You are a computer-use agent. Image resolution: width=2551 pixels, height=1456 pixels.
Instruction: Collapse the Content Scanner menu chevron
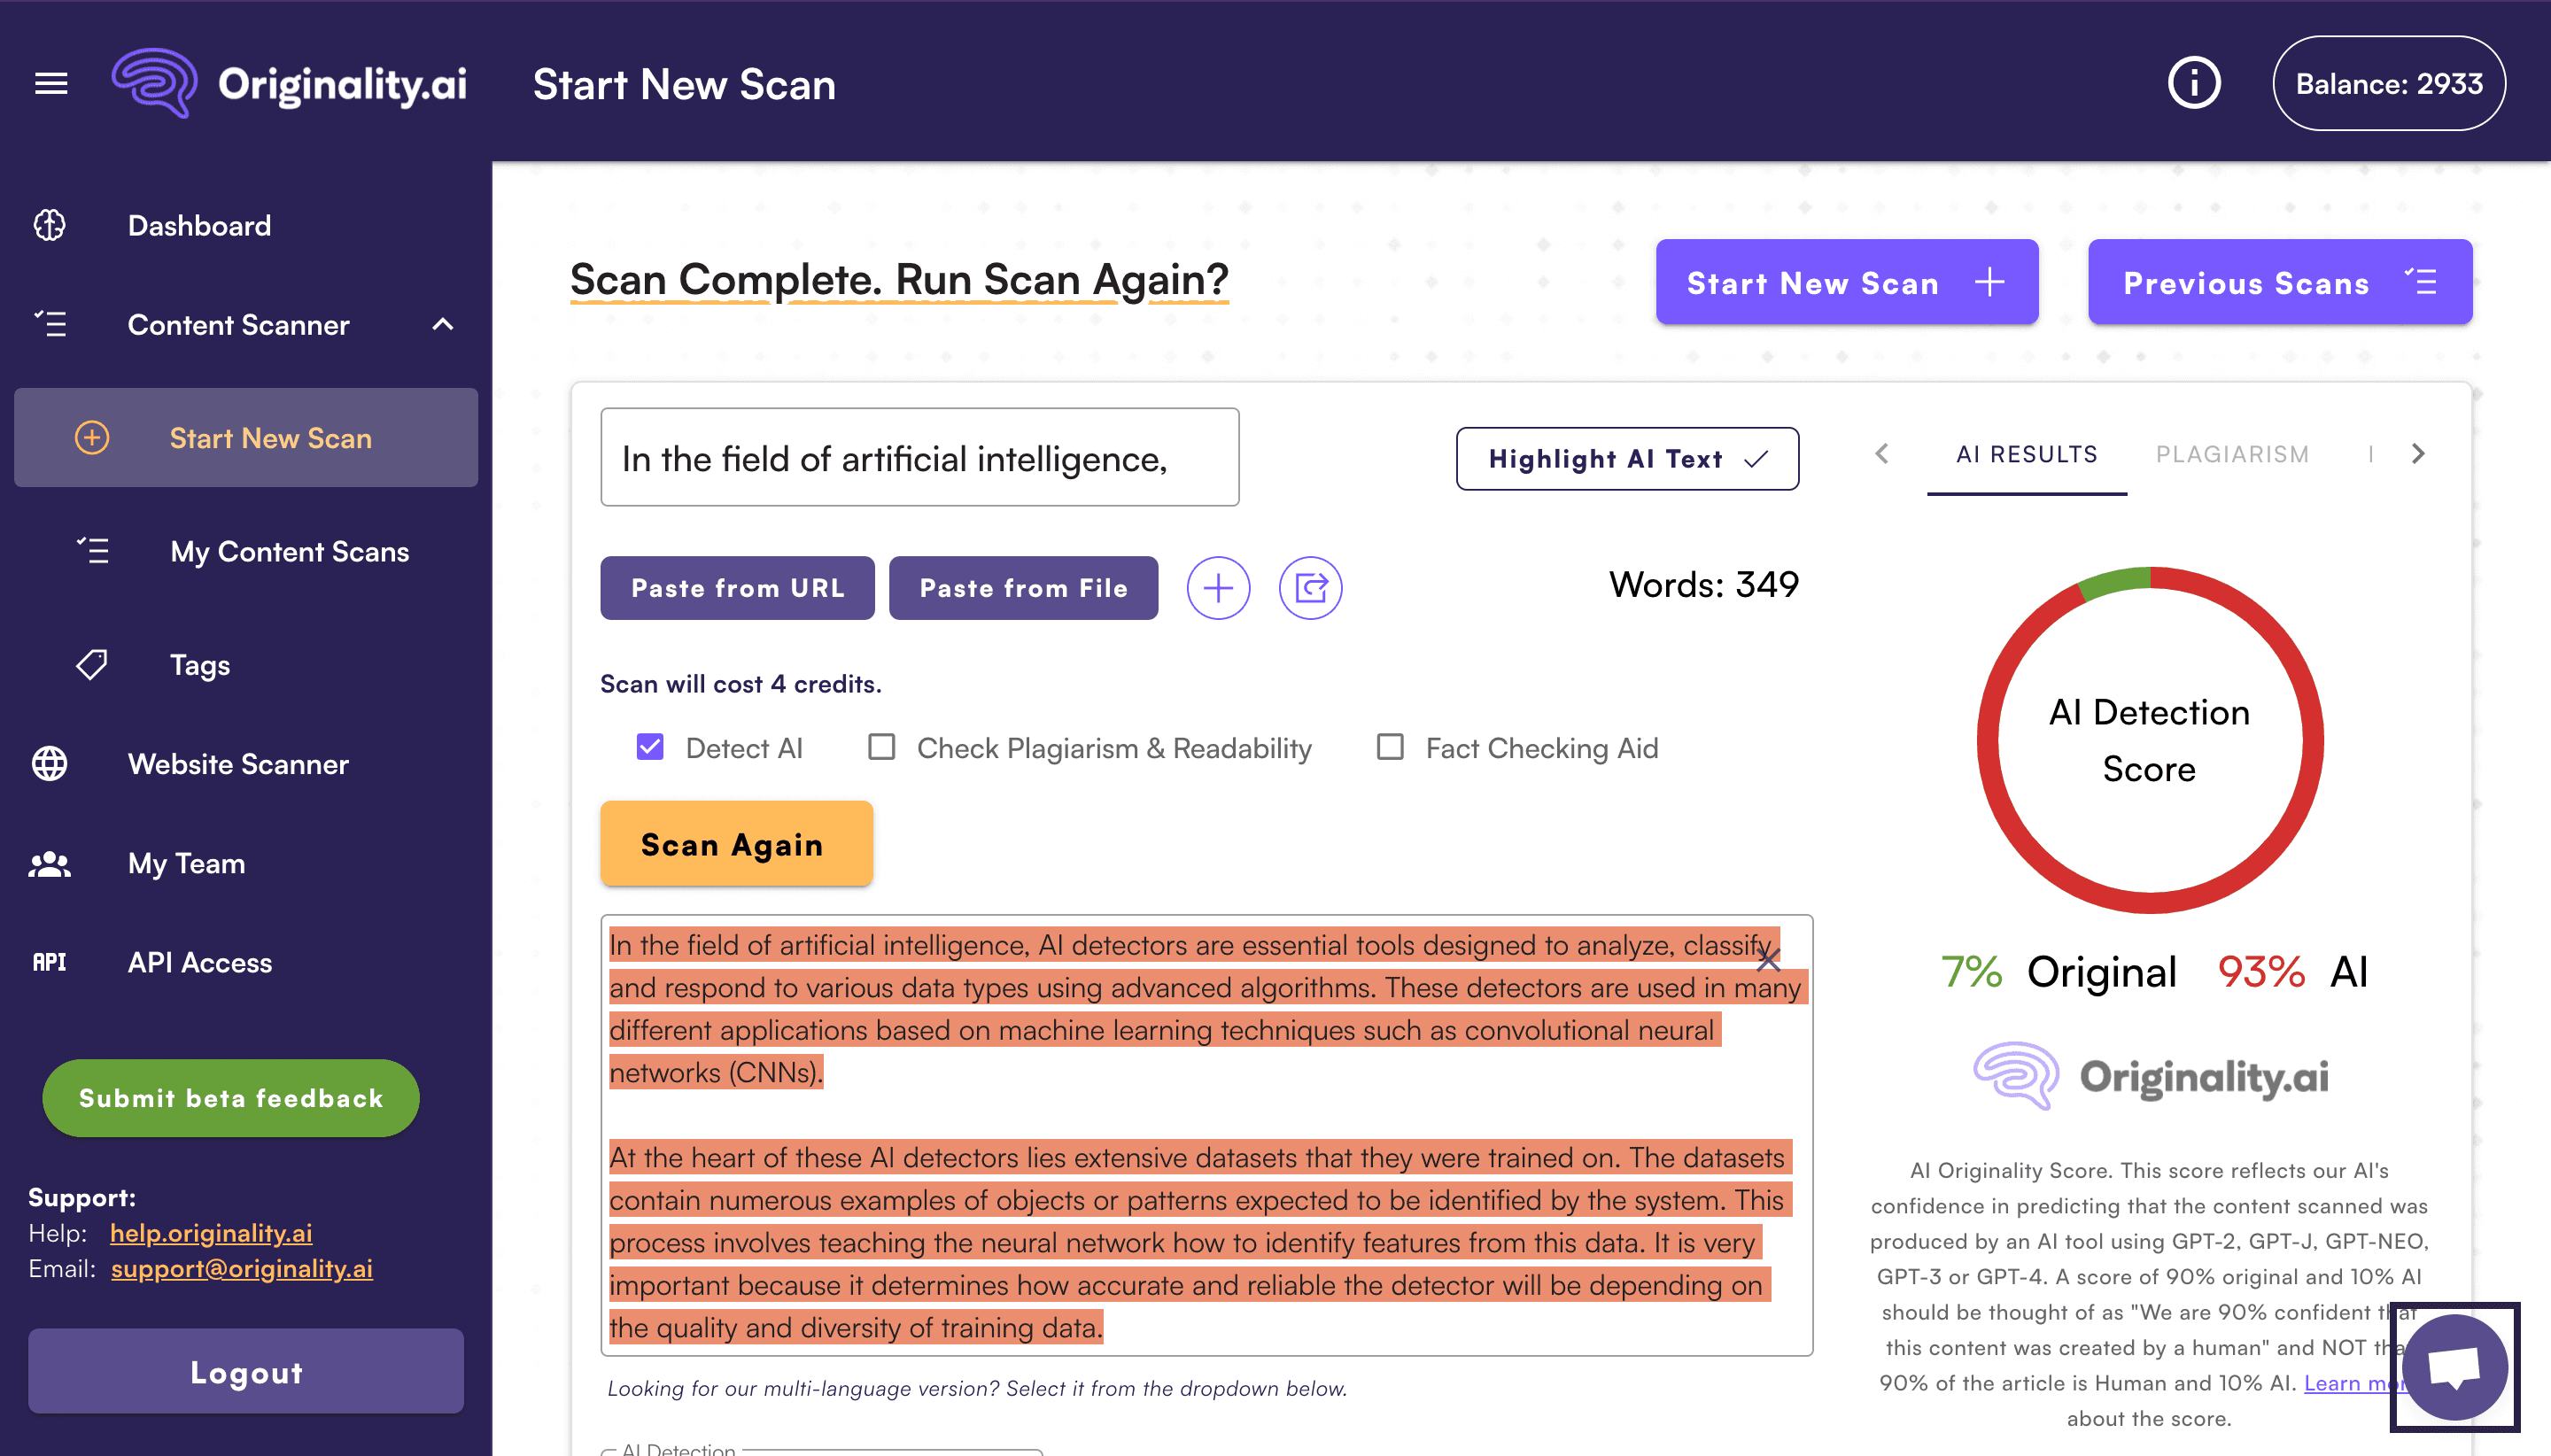(x=443, y=324)
